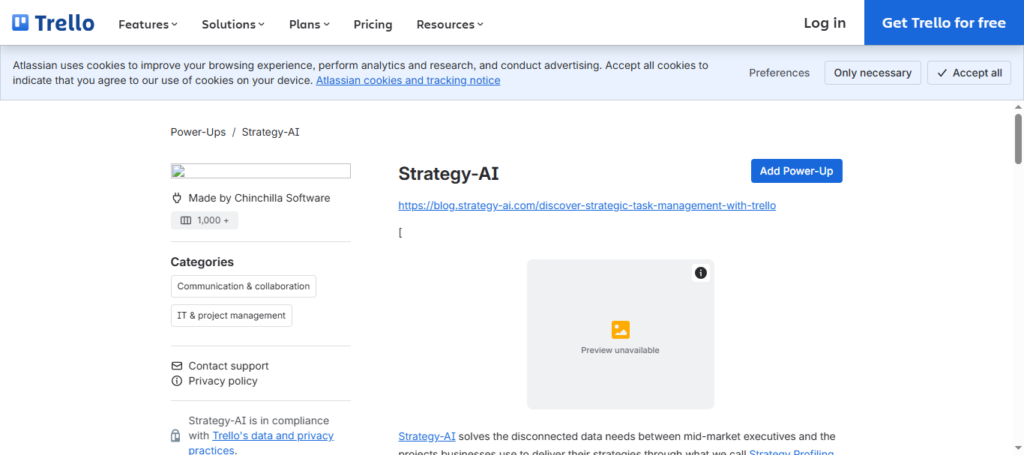This screenshot has width=1024, height=455.
Task: Click Made by Chinchilla Software text
Action: coord(259,198)
